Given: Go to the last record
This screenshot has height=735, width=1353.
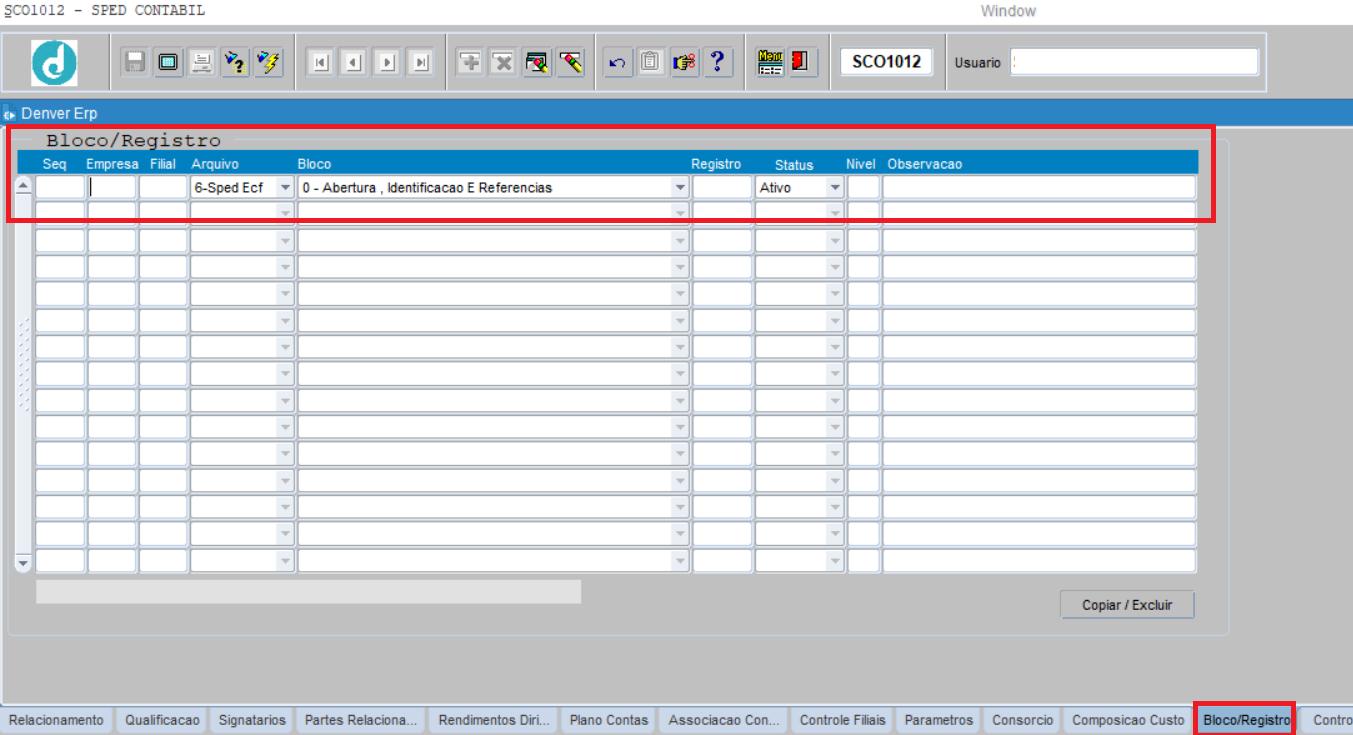Looking at the screenshot, I should pyautogui.click(x=421, y=63).
